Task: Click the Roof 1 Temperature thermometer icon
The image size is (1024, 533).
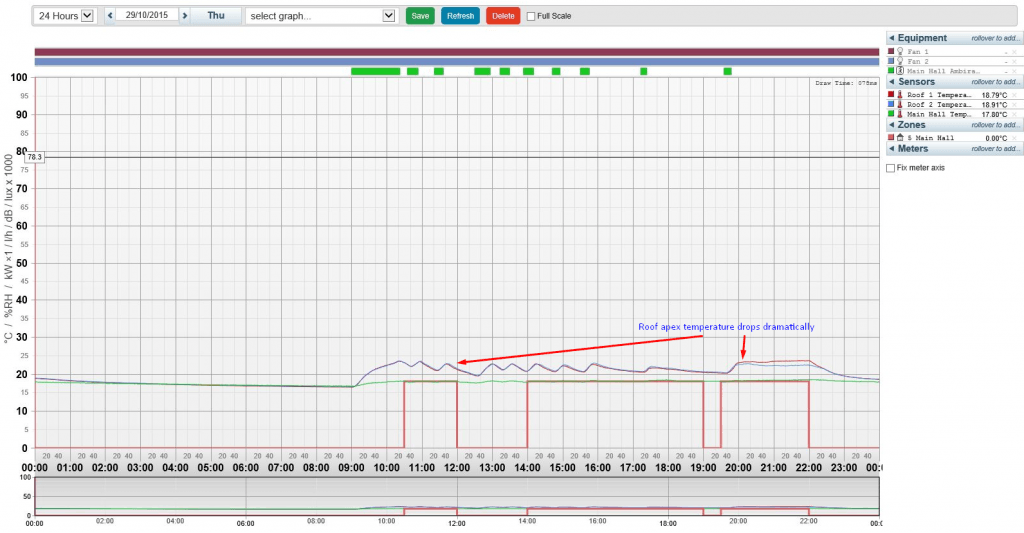Action: point(899,94)
